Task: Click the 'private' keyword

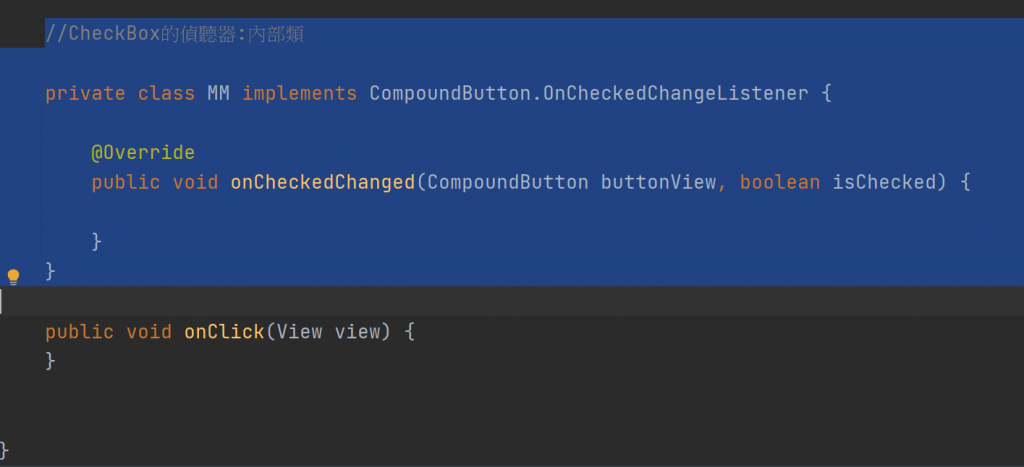Action: 85,94
